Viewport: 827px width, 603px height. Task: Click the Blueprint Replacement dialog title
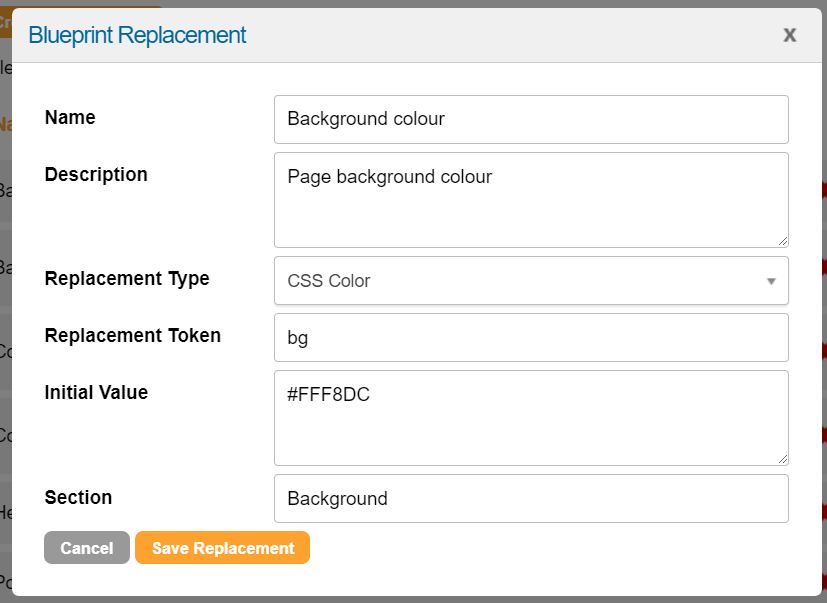tap(137, 35)
